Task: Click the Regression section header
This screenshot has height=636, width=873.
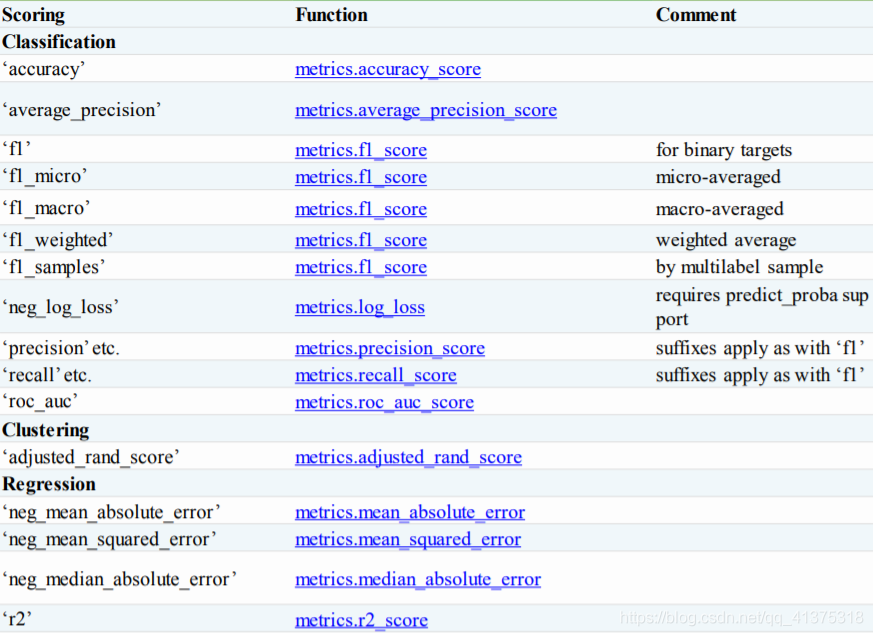Action: pyautogui.click(x=48, y=484)
